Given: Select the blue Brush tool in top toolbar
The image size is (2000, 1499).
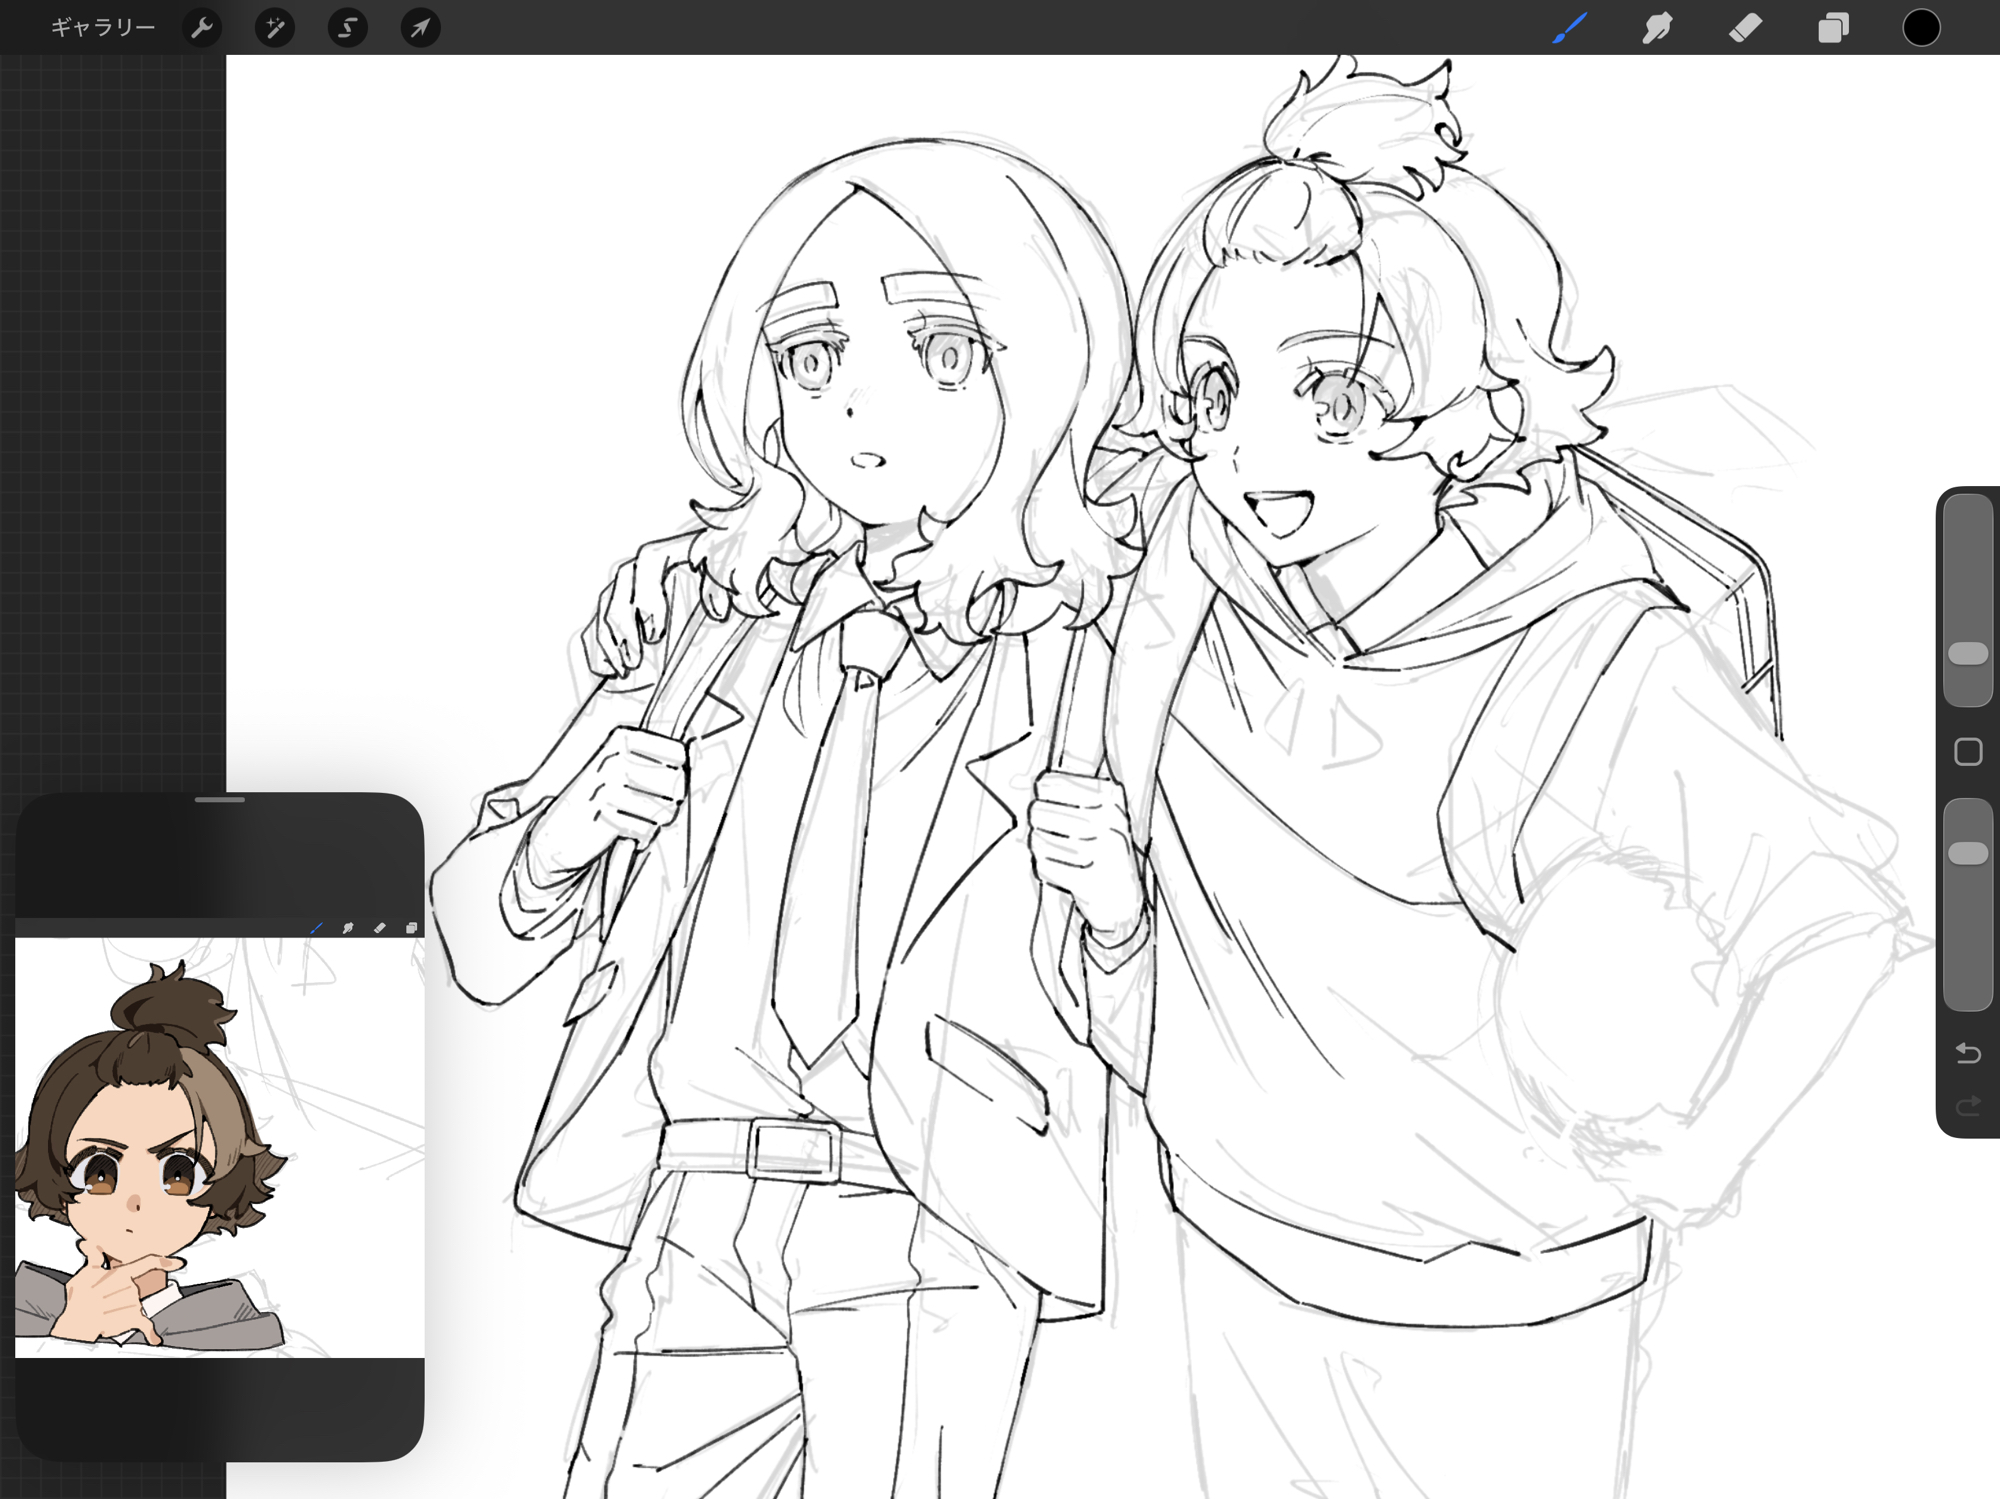Looking at the screenshot, I should [x=1570, y=28].
